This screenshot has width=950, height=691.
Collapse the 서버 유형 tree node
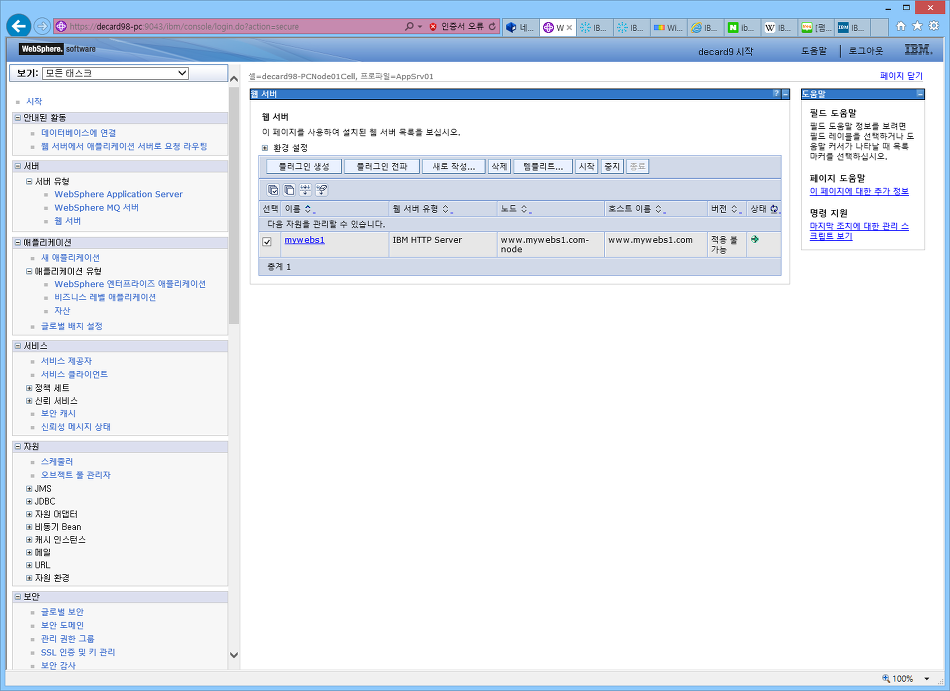[29, 181]
